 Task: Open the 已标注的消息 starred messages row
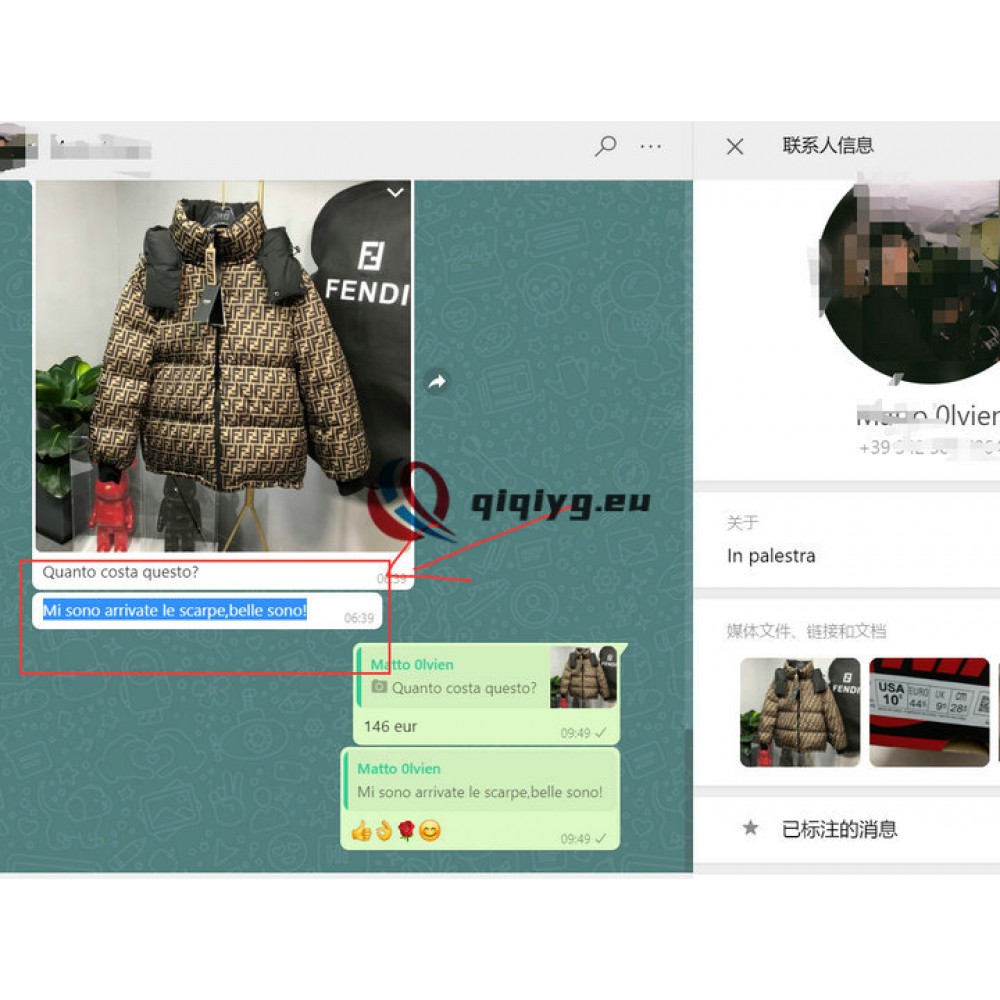click(x=840, y=828)
